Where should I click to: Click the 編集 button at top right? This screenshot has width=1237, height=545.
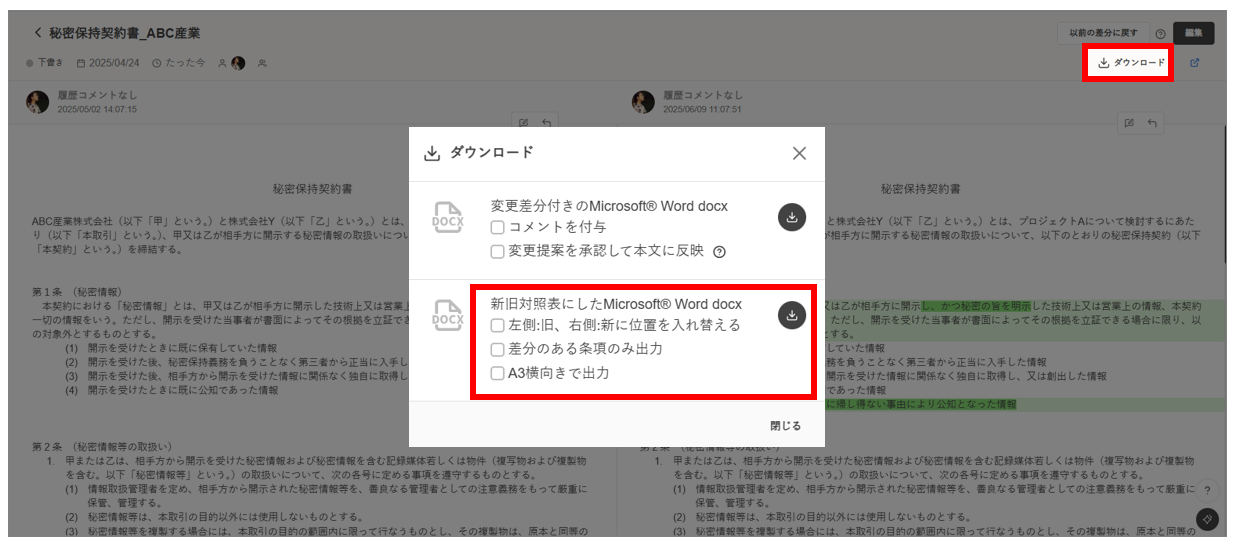point(1193,33)
